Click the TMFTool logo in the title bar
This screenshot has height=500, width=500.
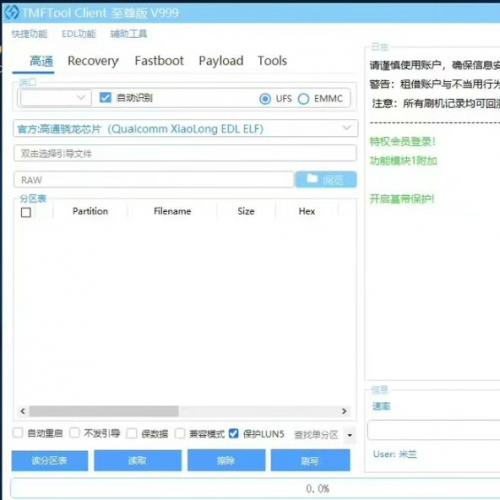[11, 13]
